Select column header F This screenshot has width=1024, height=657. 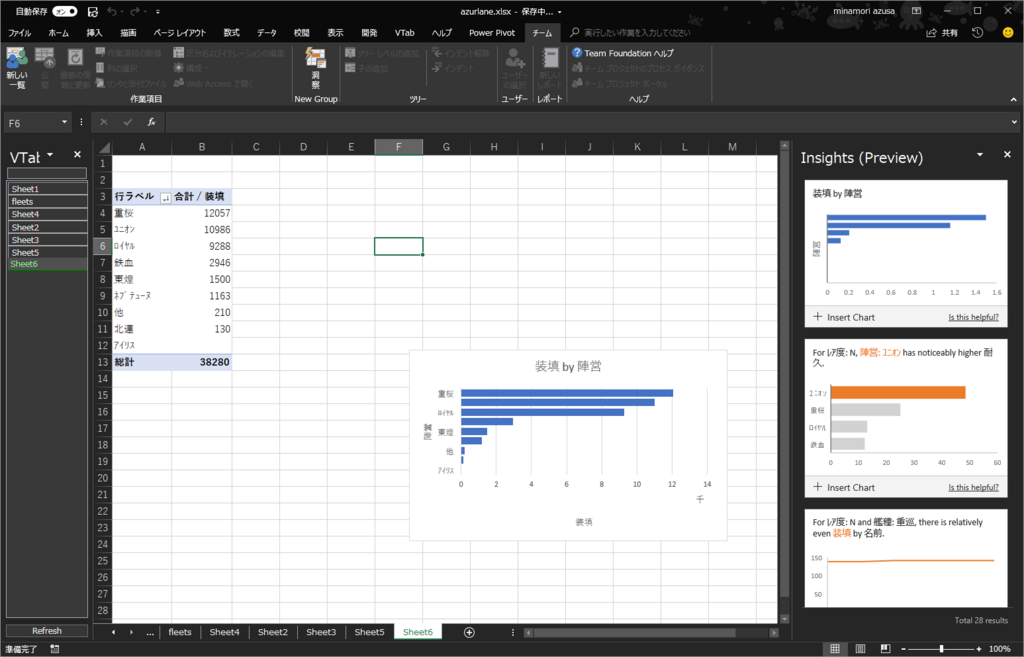(x=398, y=147)
